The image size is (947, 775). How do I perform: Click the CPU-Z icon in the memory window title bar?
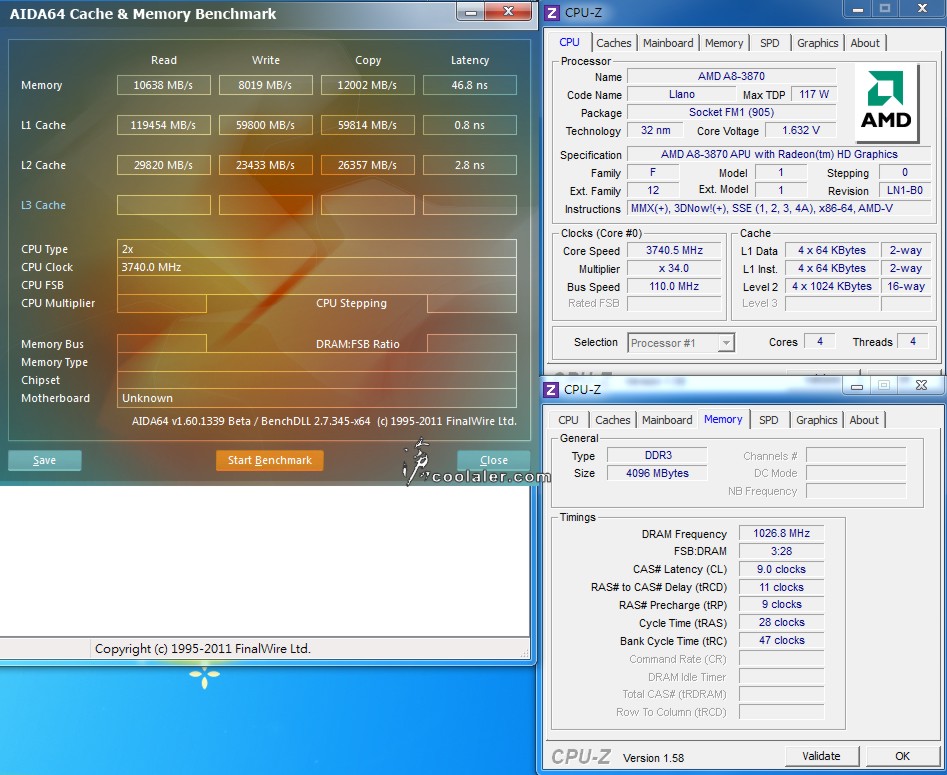[x=551, y=390]
